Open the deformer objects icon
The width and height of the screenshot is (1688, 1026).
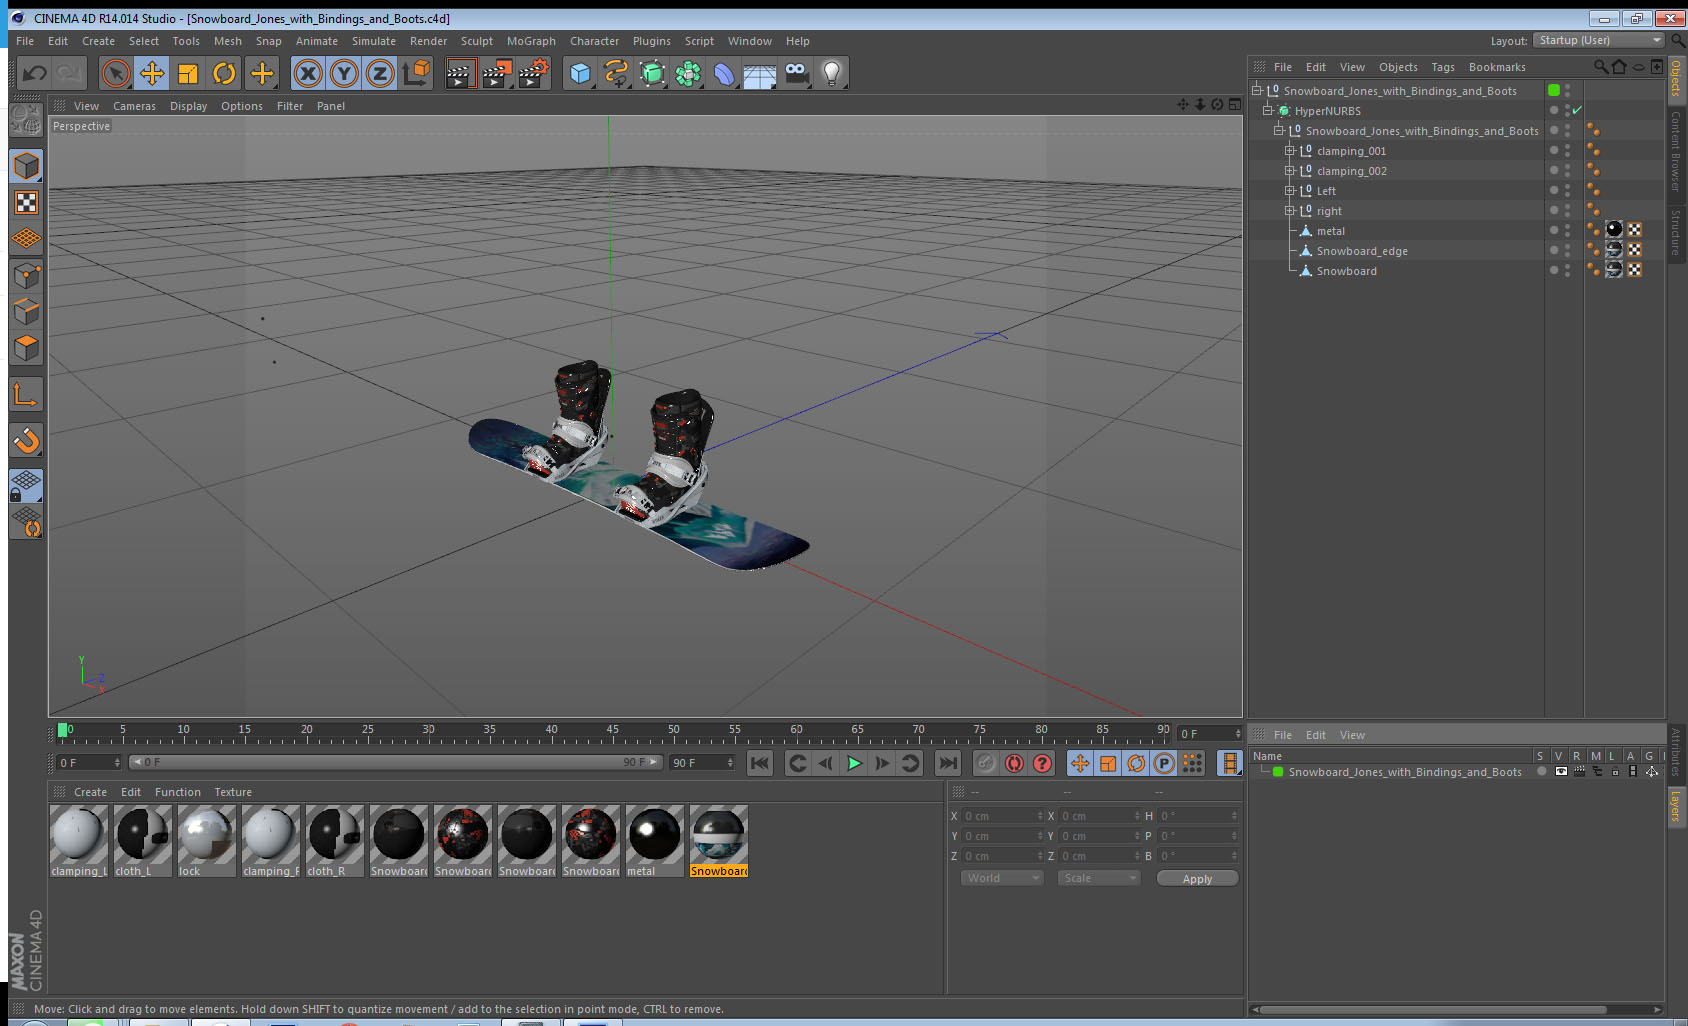(x=724, y=73)
